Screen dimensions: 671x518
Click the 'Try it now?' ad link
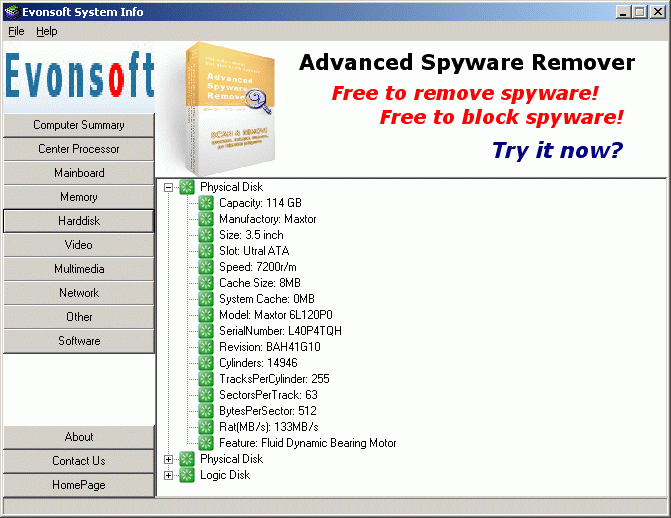tap(558, 151)
